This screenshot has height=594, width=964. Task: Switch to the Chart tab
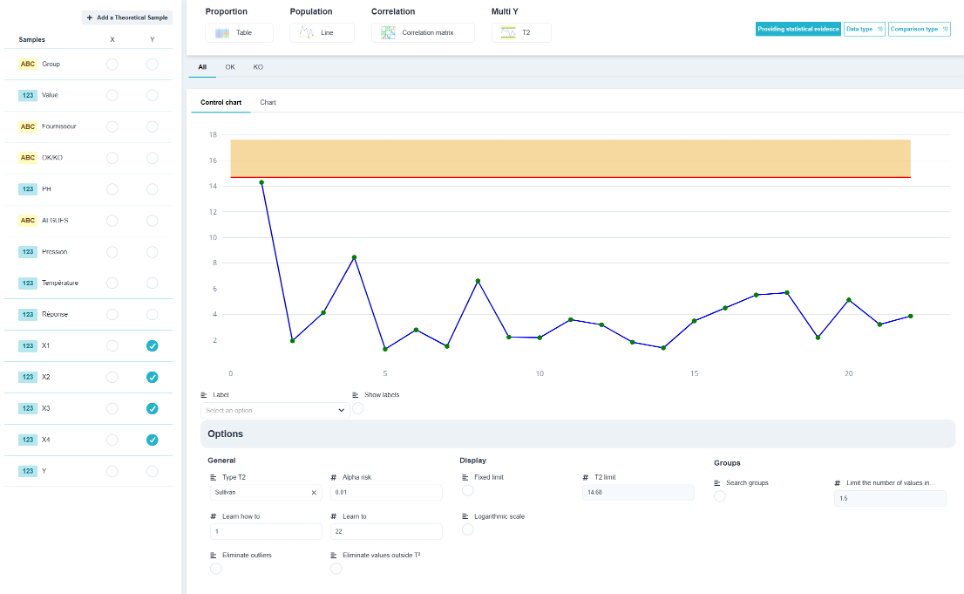click(x=268, y=103)
